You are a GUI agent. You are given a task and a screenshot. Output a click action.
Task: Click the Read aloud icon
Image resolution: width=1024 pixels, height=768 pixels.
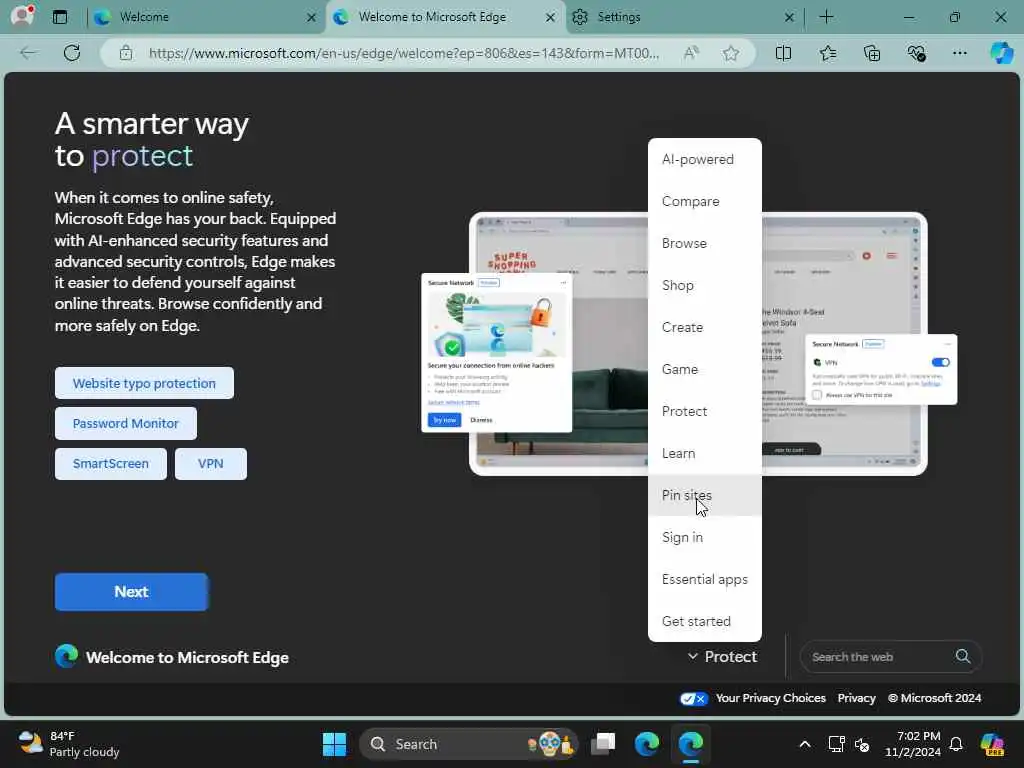coord(690,53)
